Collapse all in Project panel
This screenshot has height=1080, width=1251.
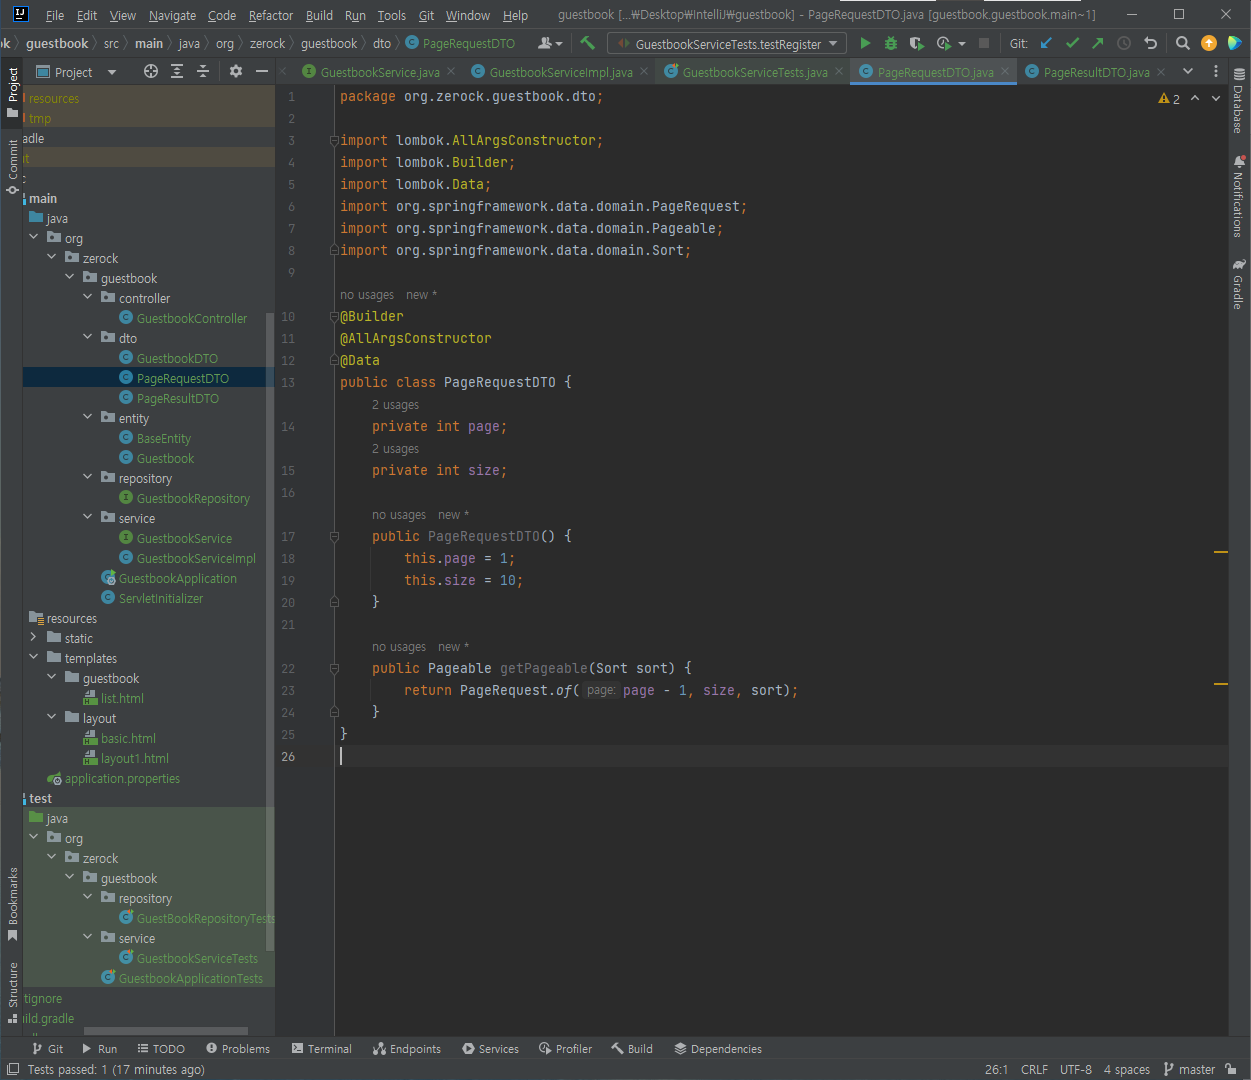tap(203, 71)
